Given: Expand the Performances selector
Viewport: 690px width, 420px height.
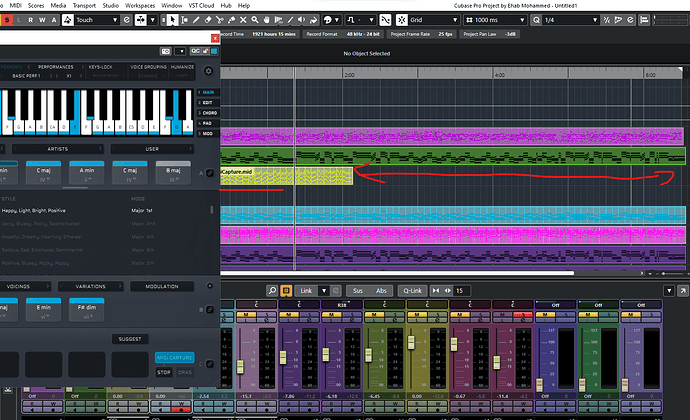Looking at the screenshot, I should [x=55, y=67].
